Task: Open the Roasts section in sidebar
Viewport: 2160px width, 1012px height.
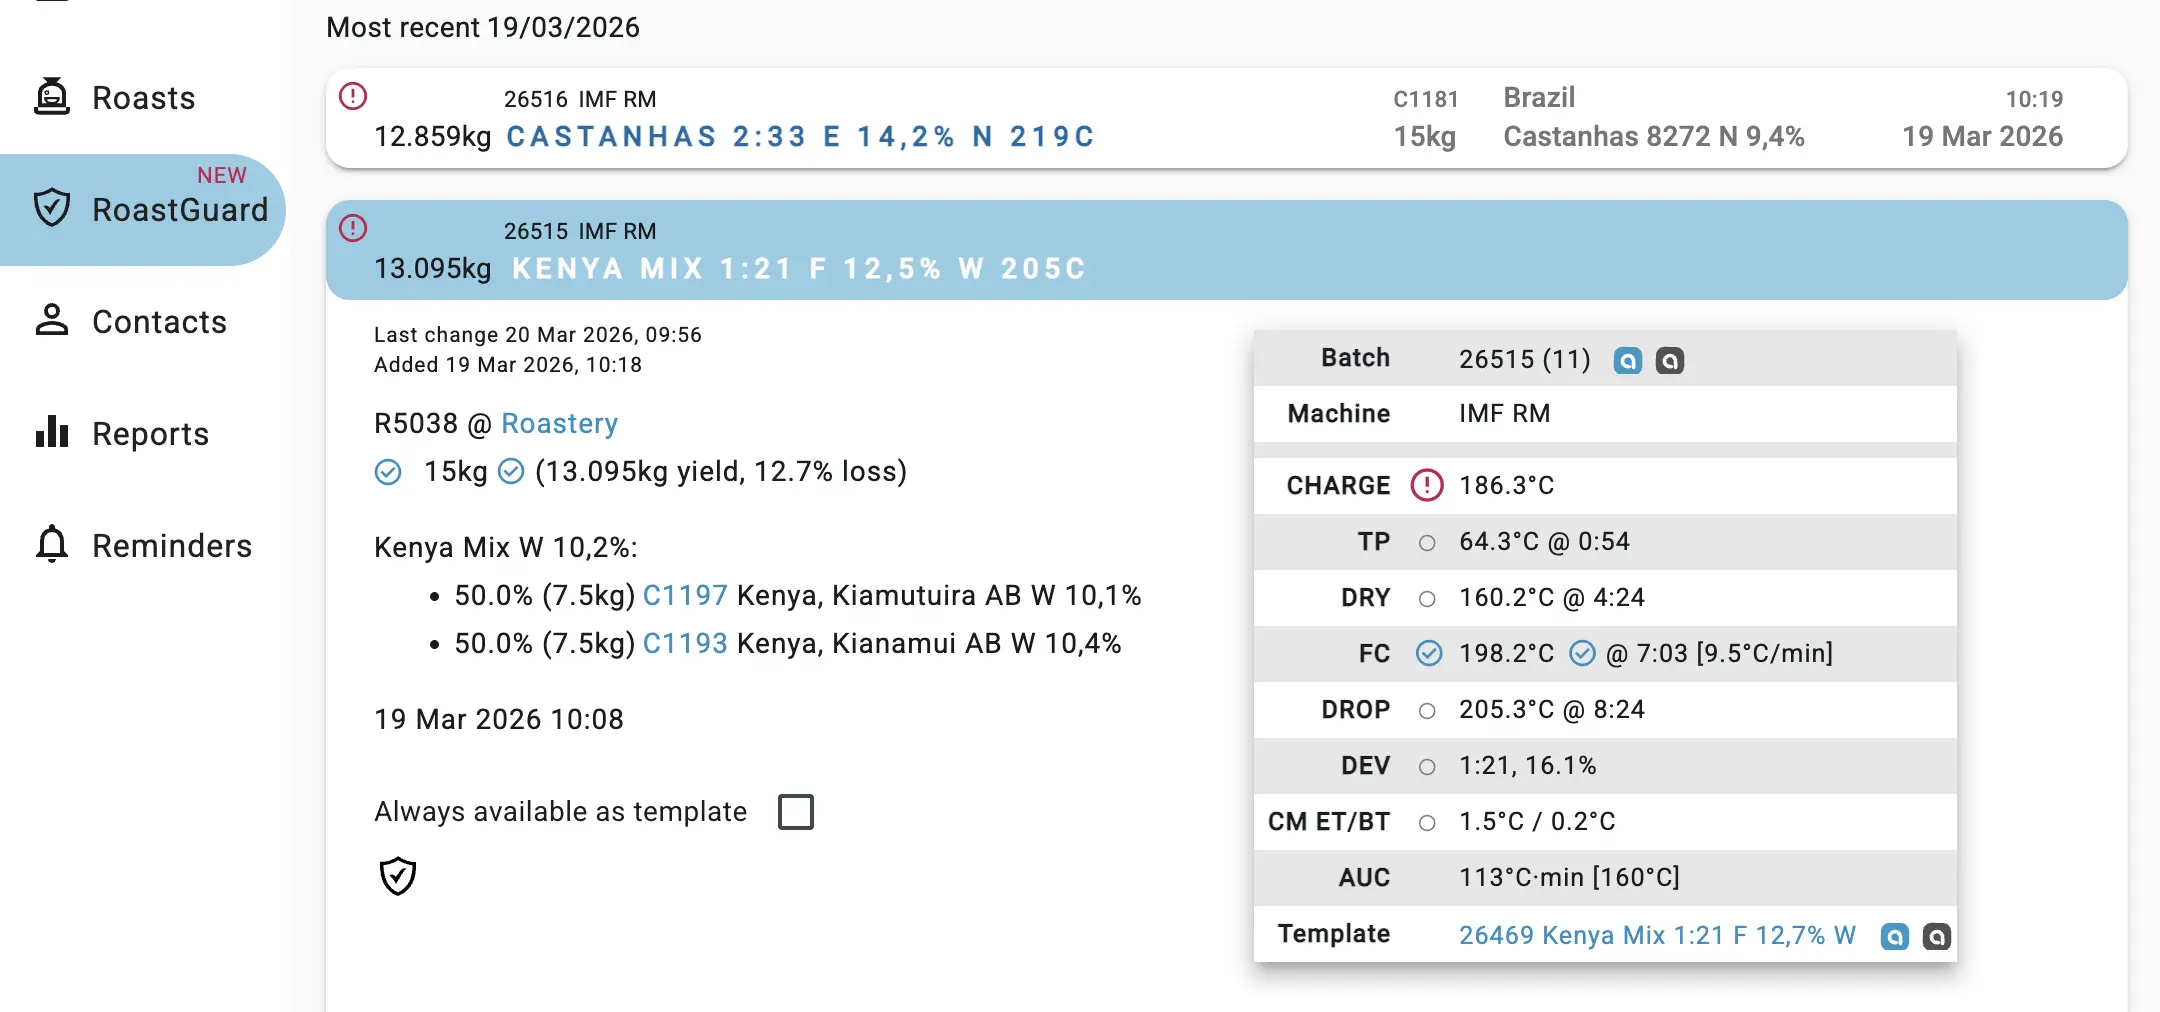Action: pos(143,98)
